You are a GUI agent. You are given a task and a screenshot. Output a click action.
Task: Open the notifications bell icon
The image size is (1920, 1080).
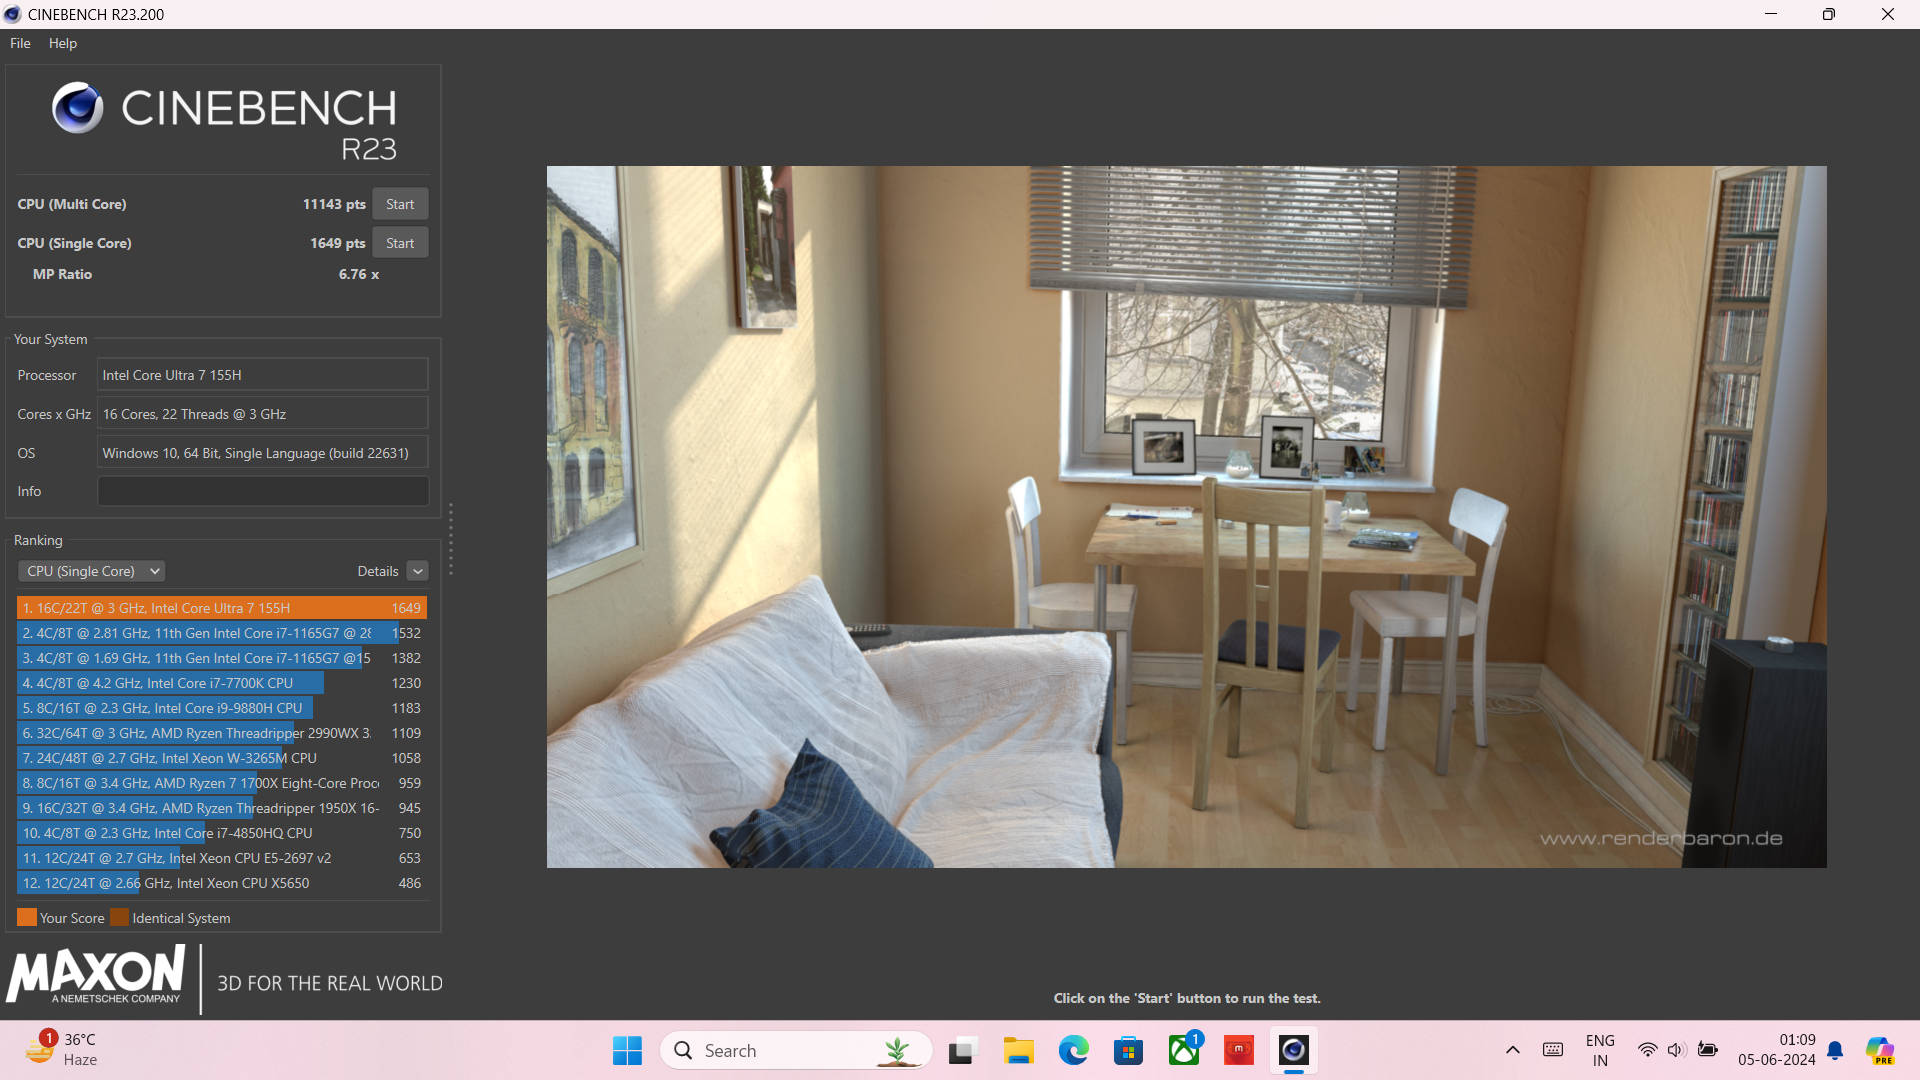click(1835, 1050)
